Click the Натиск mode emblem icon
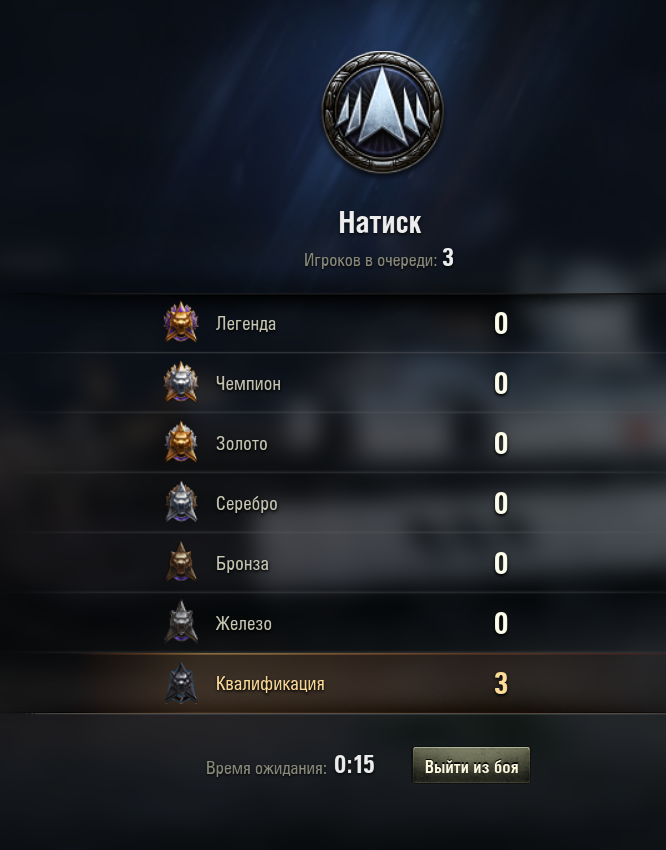The image size is (666, 850). (x=382, y=112)
